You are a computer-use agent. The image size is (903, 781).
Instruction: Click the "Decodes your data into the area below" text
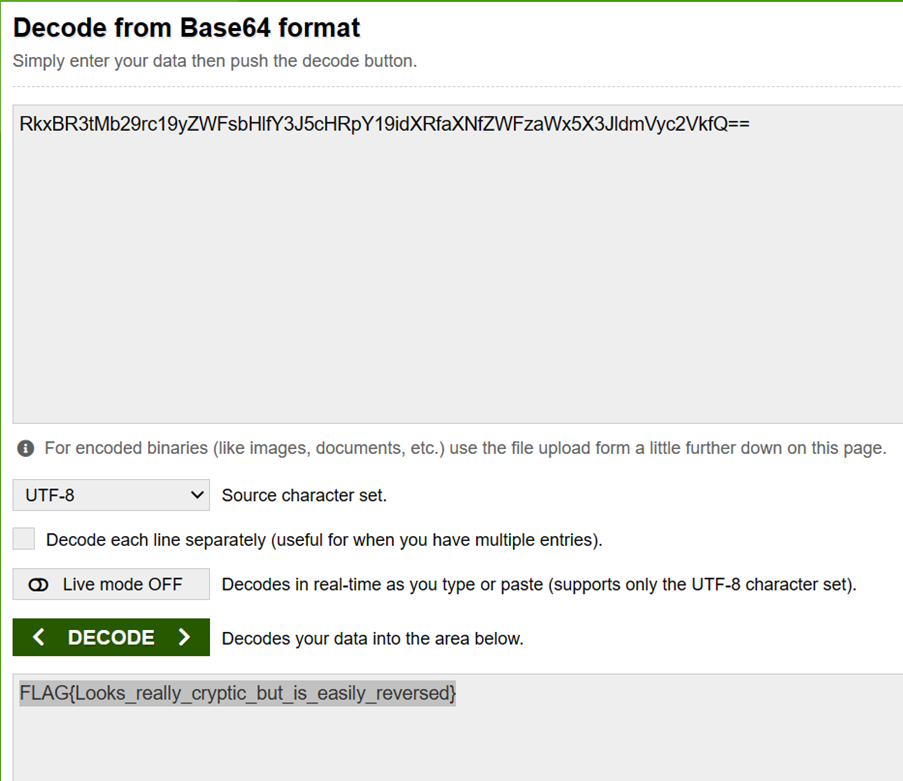(372, 638)
